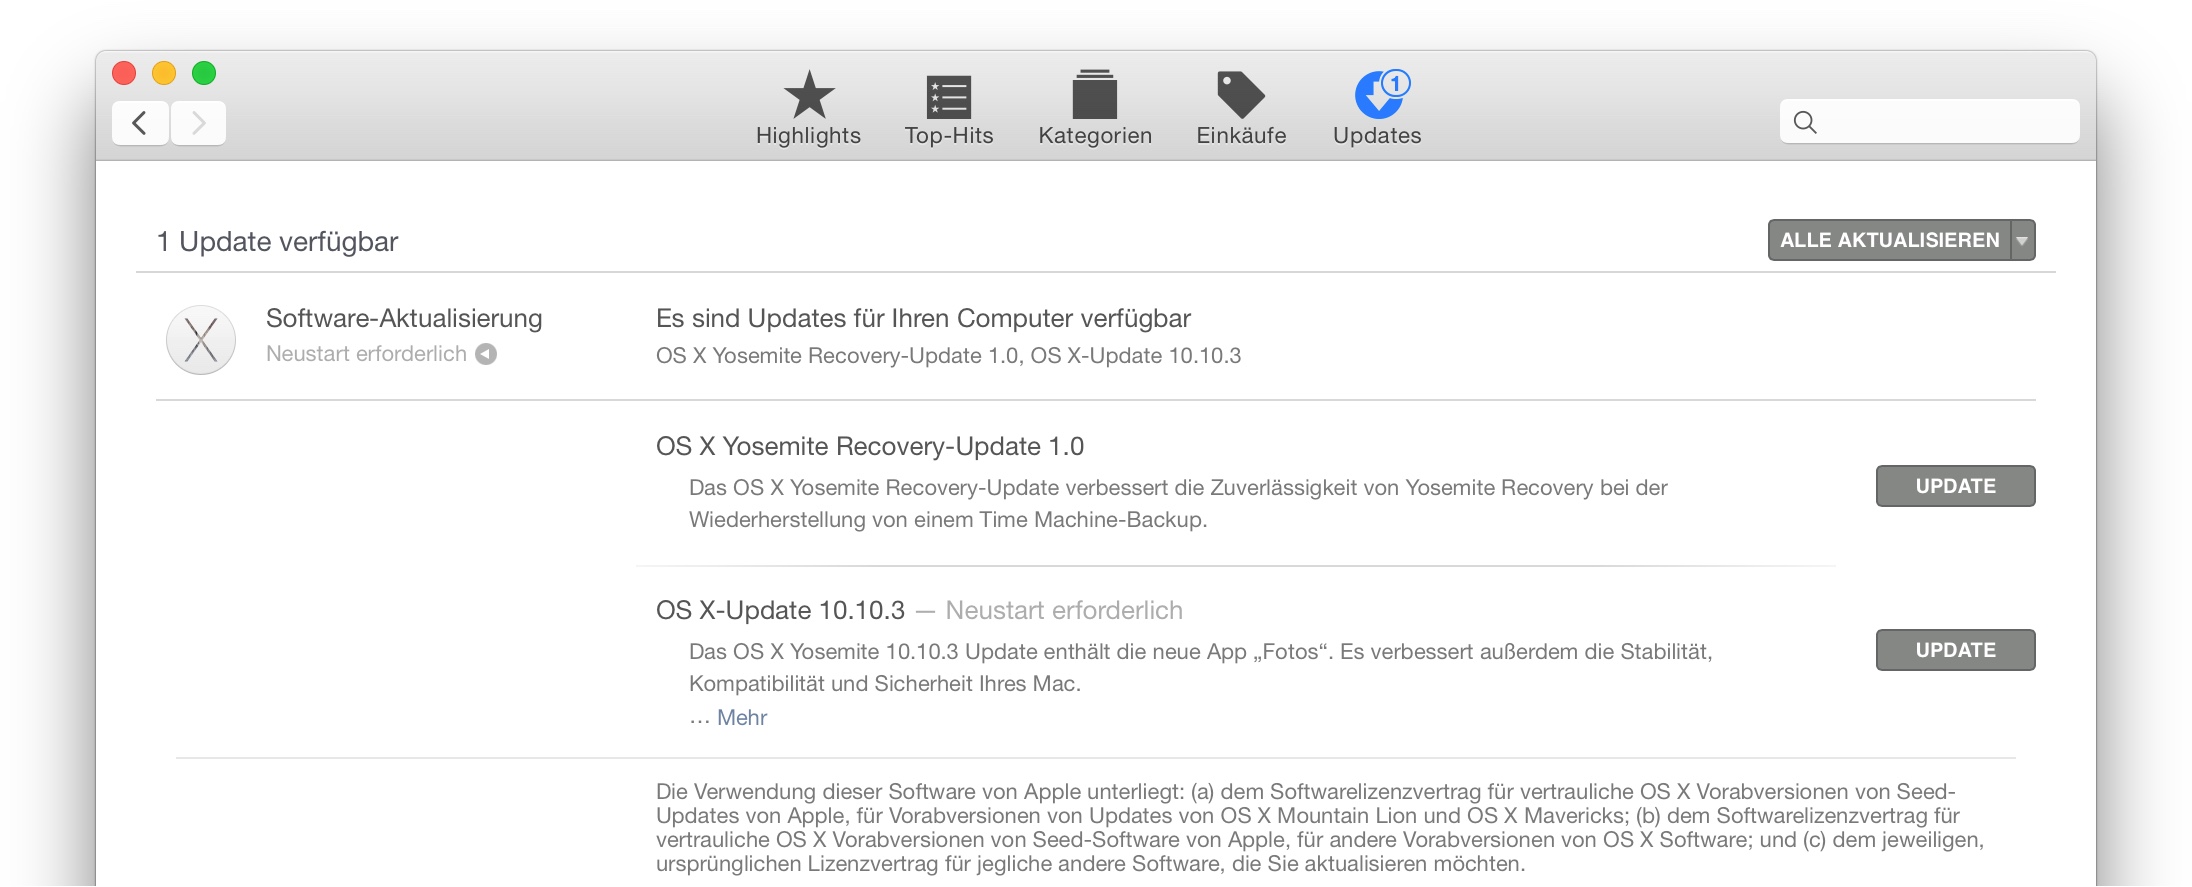This screenshot has width=2192, height=887.
Task: Click the OS X Software-Aktualisierung icon
Action: (x=201, y=340)
